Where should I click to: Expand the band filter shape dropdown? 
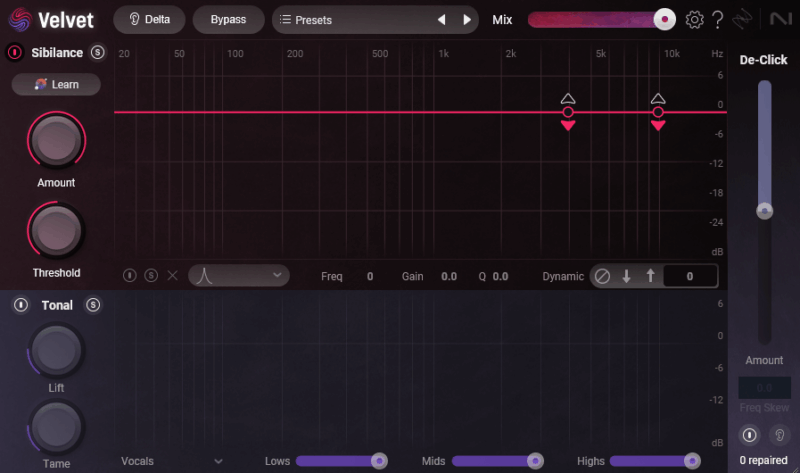238,275
